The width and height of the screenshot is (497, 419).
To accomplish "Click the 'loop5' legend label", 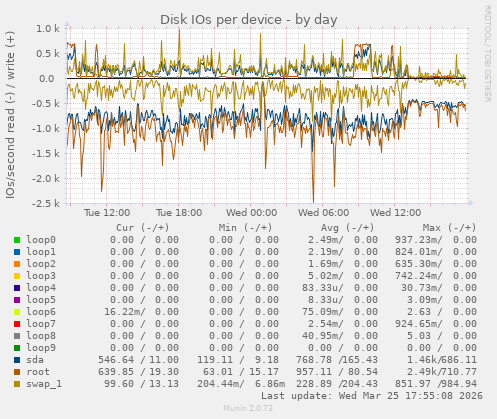I will click(41, 300).
